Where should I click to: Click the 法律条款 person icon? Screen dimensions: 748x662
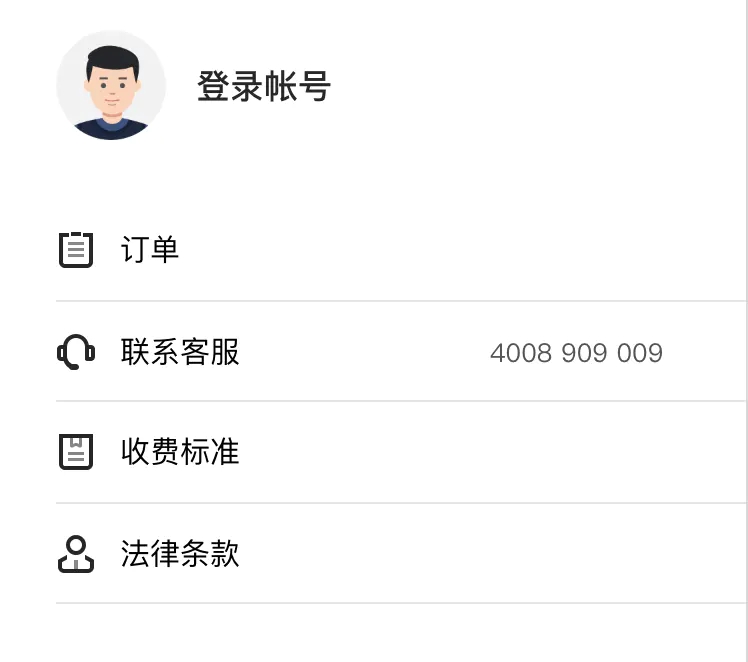[x=76, y=554]
